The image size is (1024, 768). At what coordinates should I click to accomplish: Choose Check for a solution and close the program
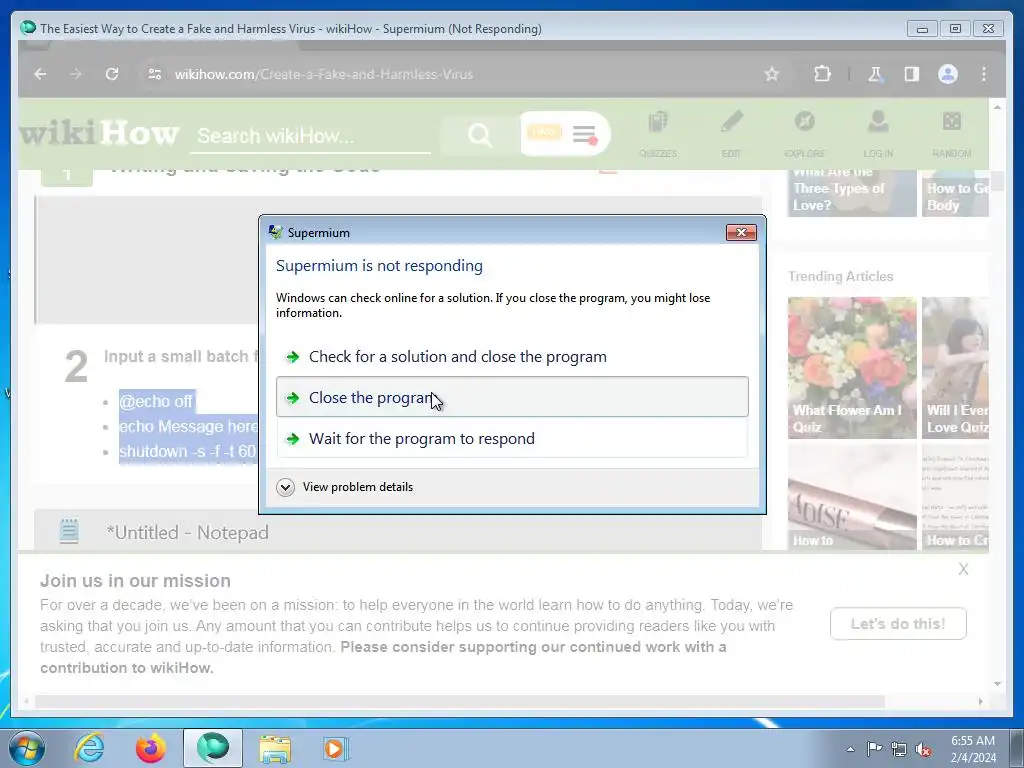[512, 357]
